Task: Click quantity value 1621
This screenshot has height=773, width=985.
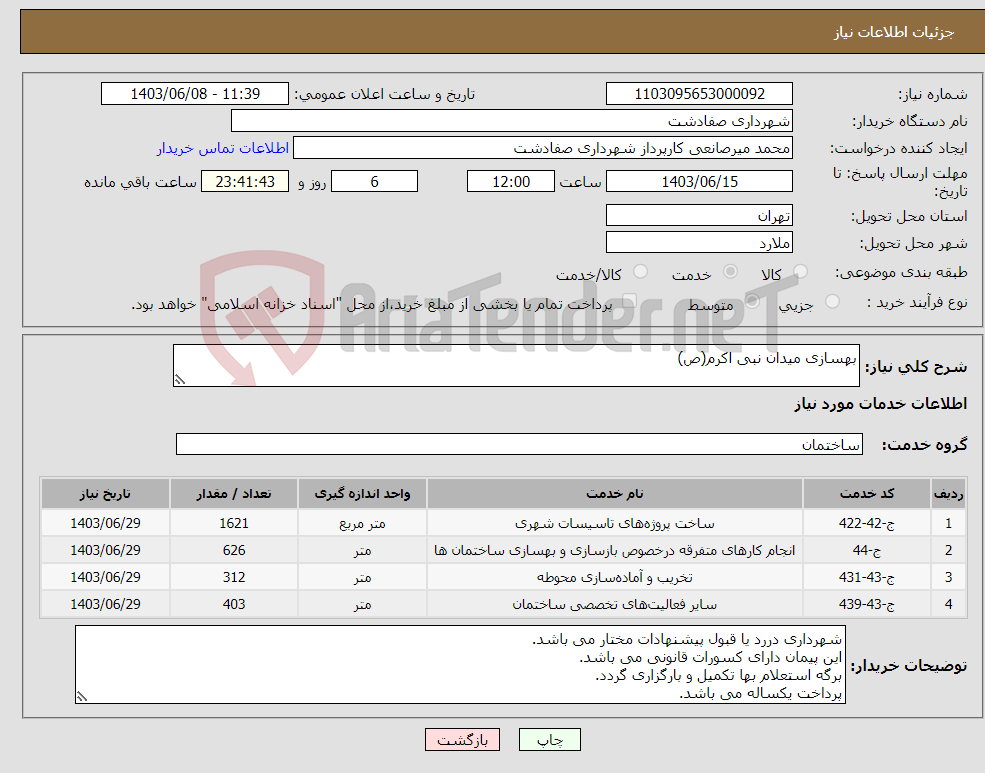Action: pyautogui.click(x=234, y=523)
